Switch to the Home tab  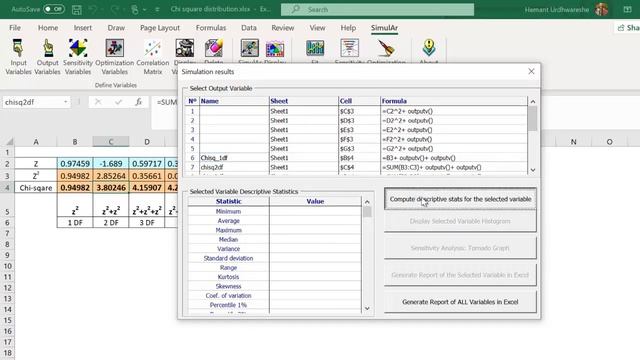48,28
